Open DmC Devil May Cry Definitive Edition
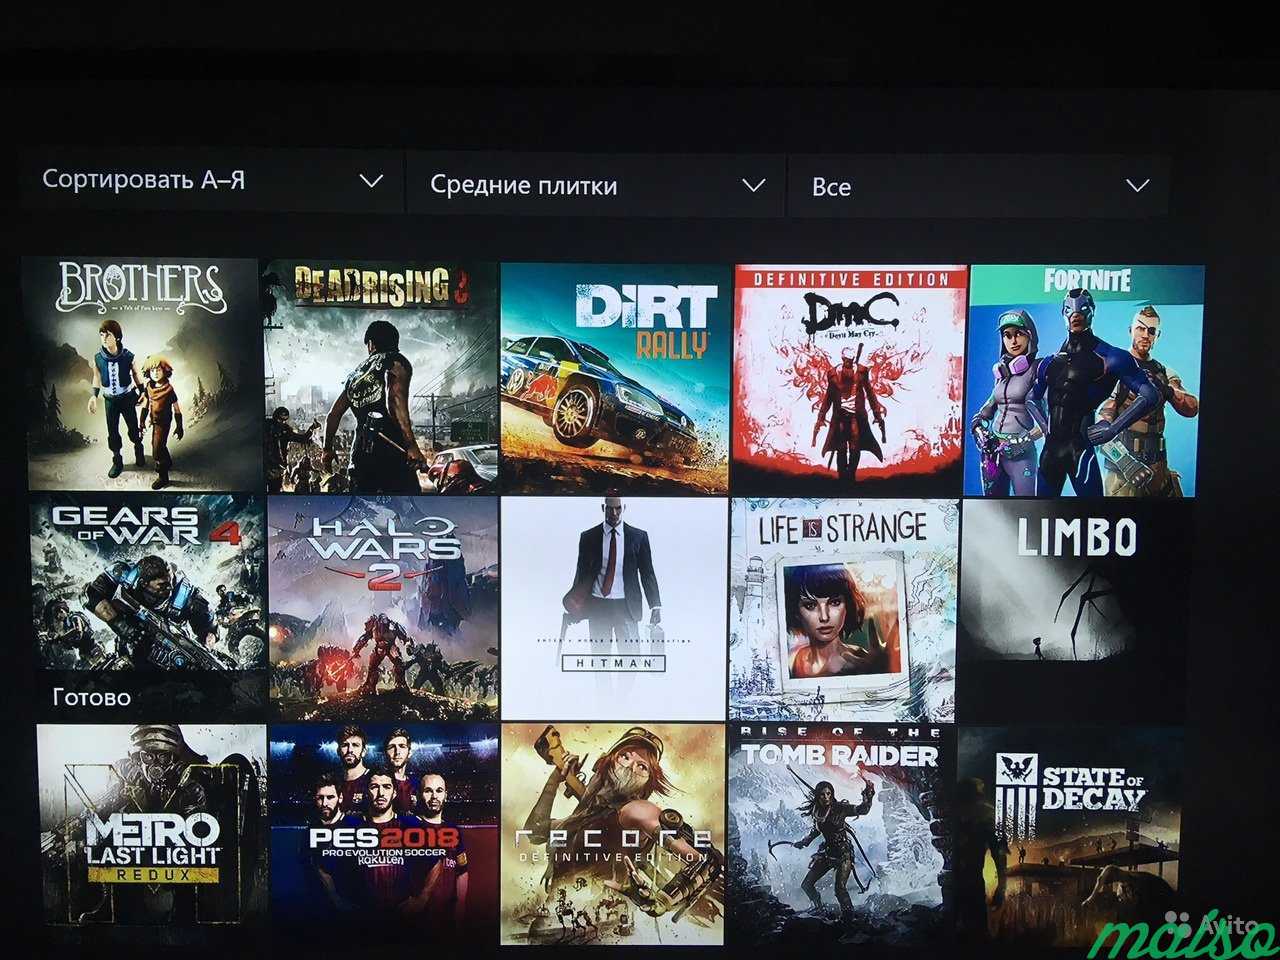This screenshot has width=1280, height=960. pos(850,380)
